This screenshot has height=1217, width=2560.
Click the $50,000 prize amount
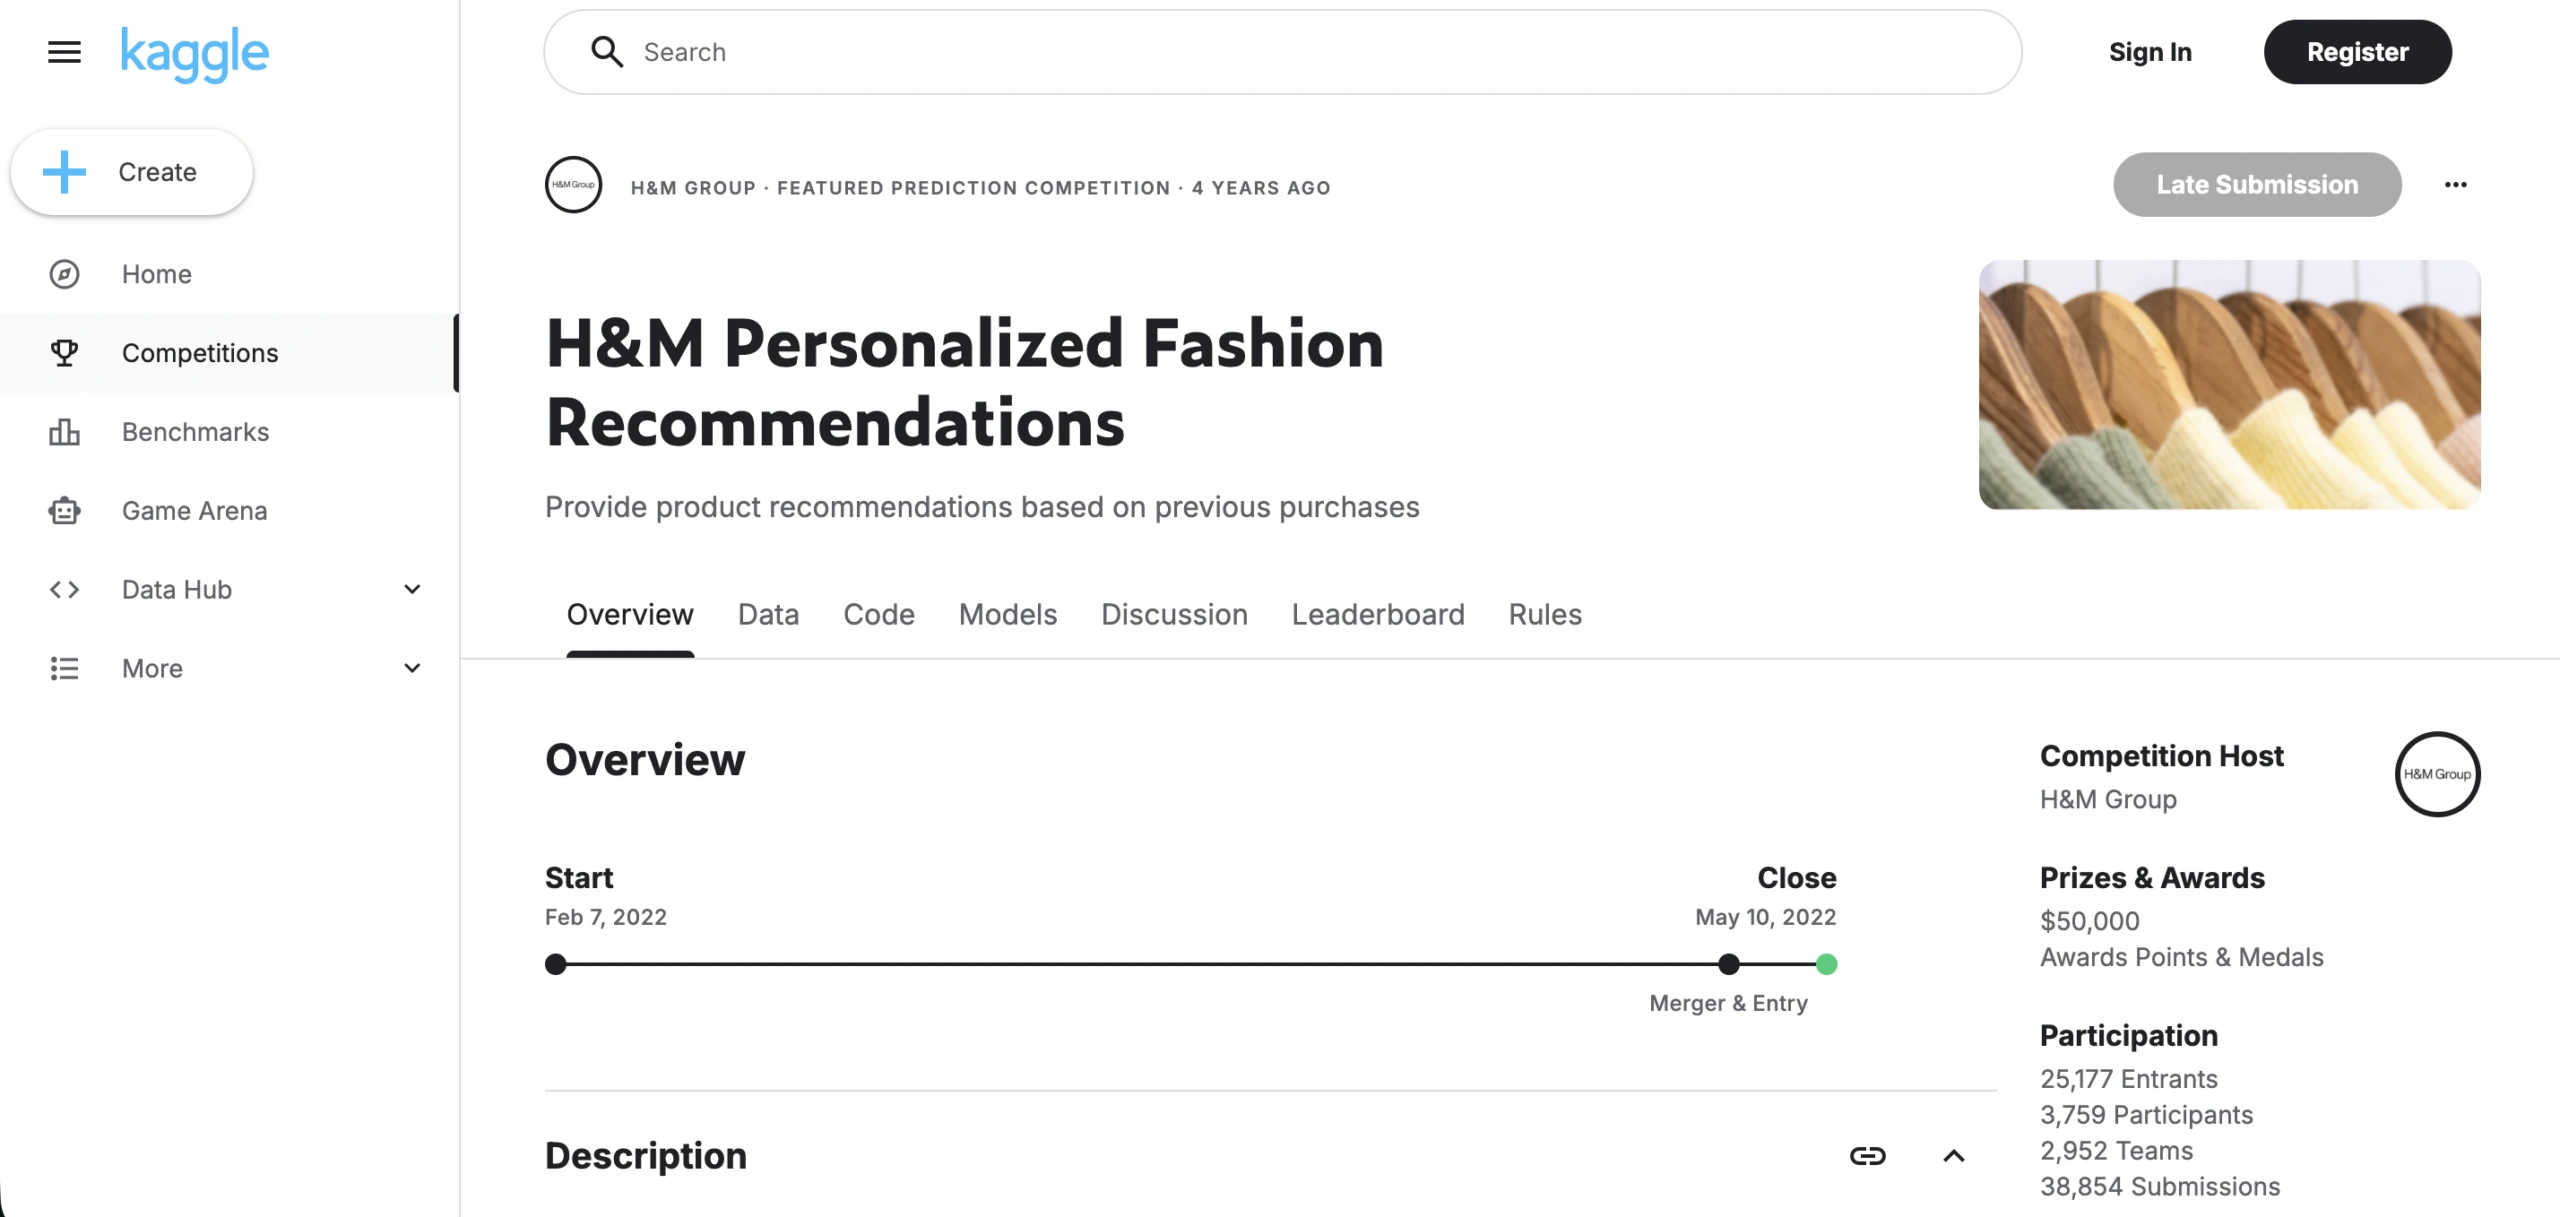[2089, 921]
